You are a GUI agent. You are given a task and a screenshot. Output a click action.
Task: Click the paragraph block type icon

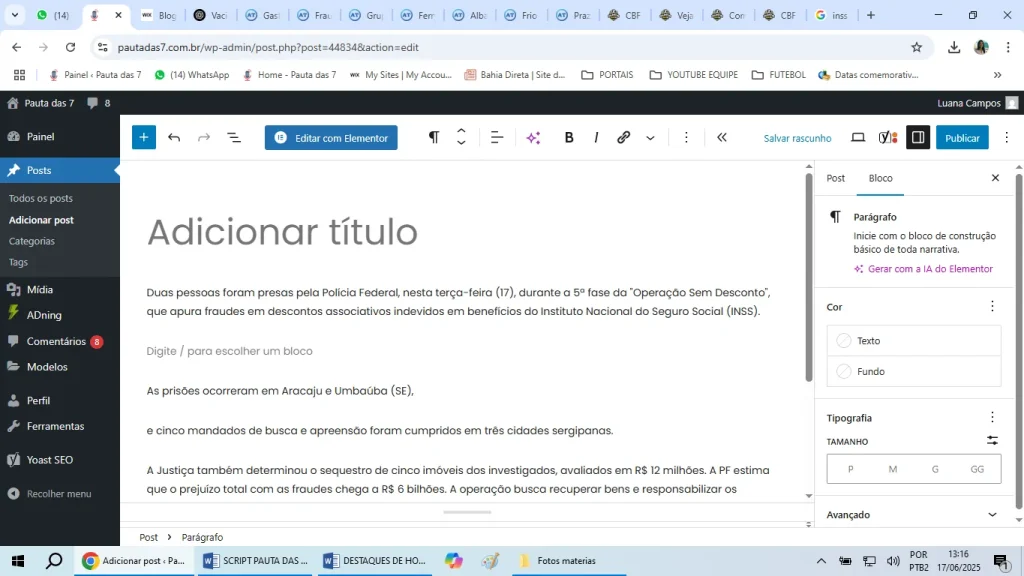pos(434,137)
